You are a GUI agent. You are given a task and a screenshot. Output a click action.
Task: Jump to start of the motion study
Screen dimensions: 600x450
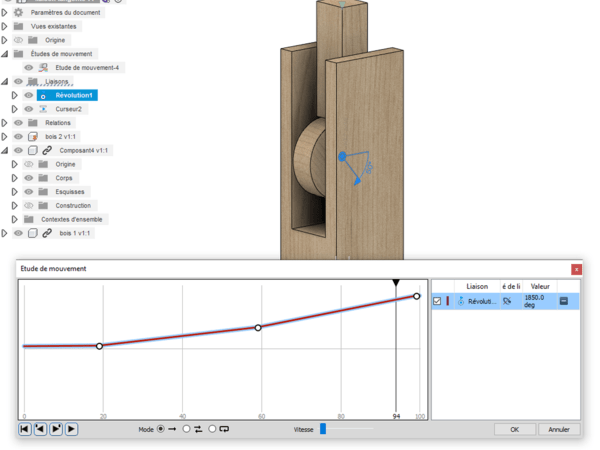(x=24, y=429)
